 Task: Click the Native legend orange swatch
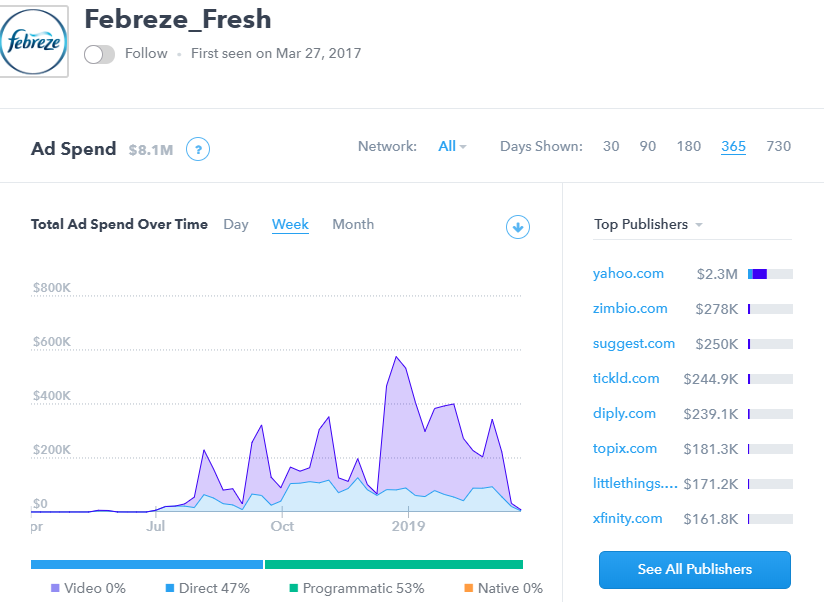[x=468, y=589]
